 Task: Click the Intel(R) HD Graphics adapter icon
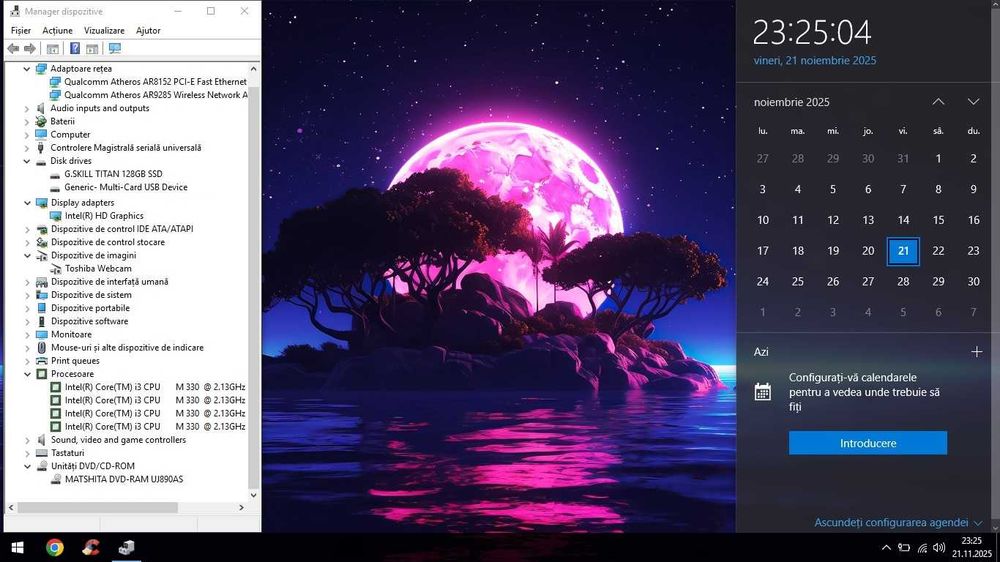(55, 216)
